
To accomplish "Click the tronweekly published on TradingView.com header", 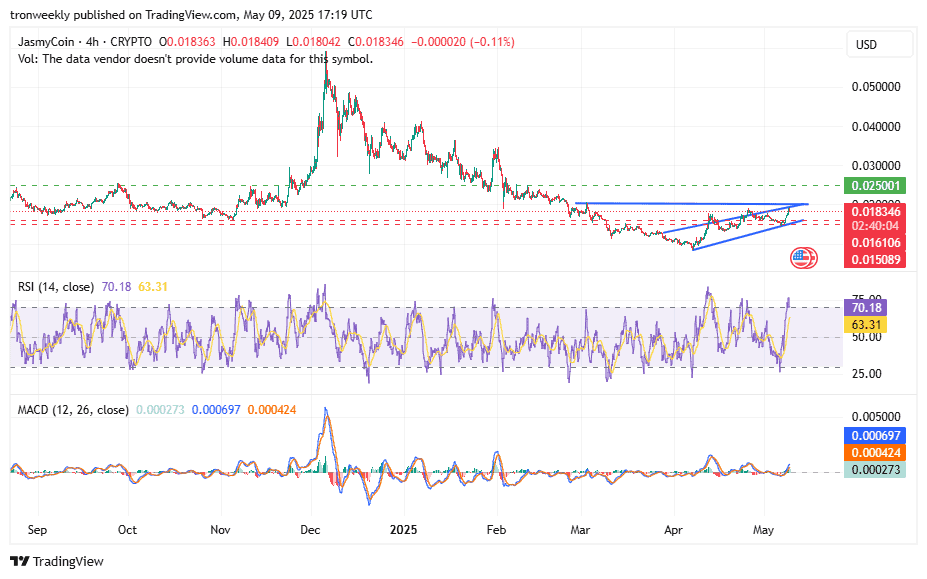I will (192, 15).
